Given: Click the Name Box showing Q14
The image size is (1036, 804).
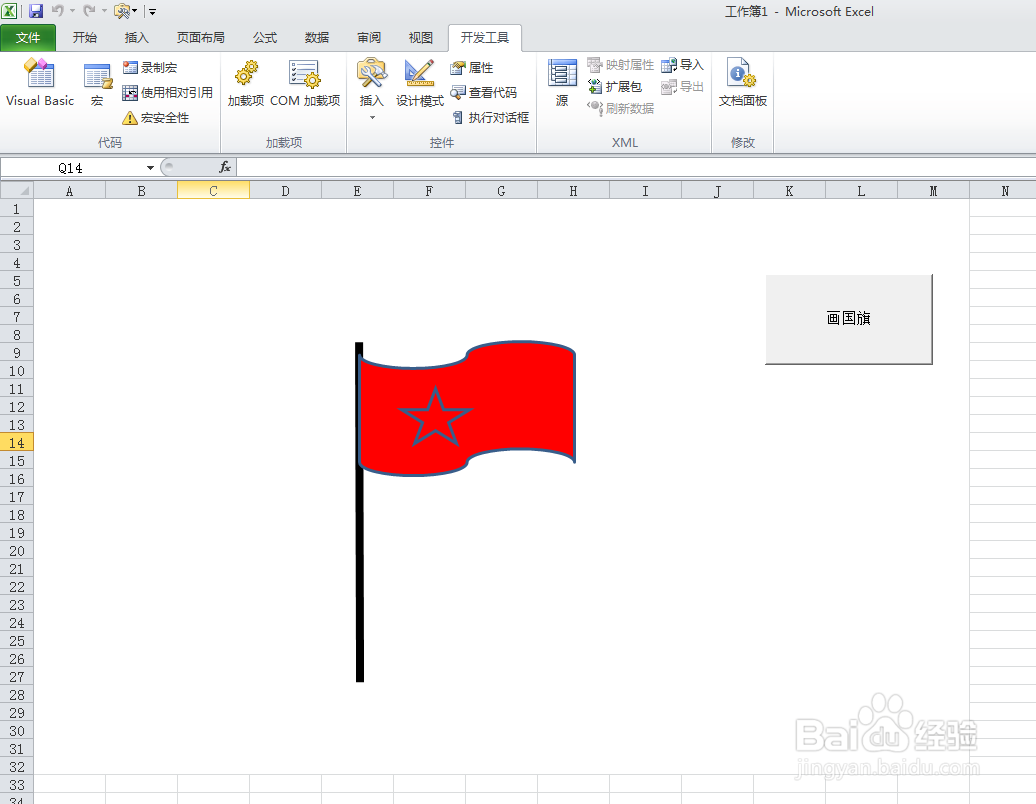Looking at the screenshot, I should point(71,168).
